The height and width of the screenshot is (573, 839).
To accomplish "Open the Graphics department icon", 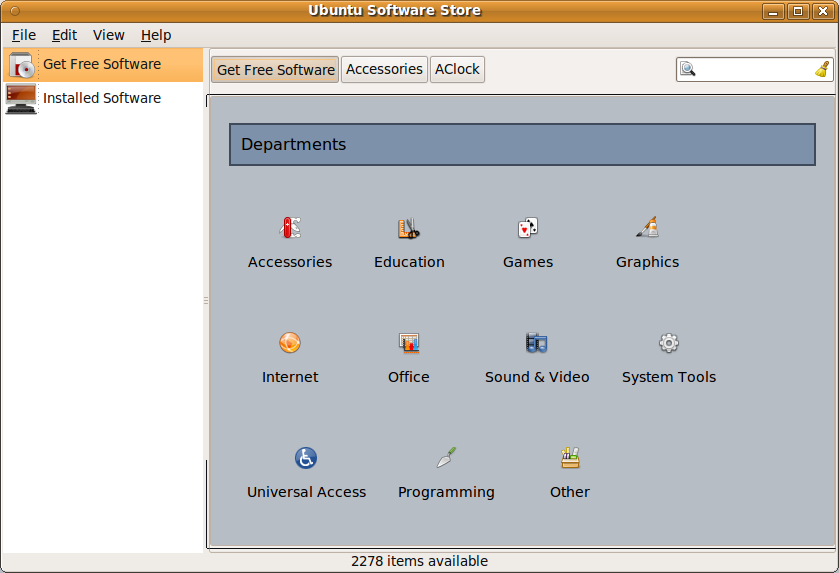I will (x=647, y=228).
